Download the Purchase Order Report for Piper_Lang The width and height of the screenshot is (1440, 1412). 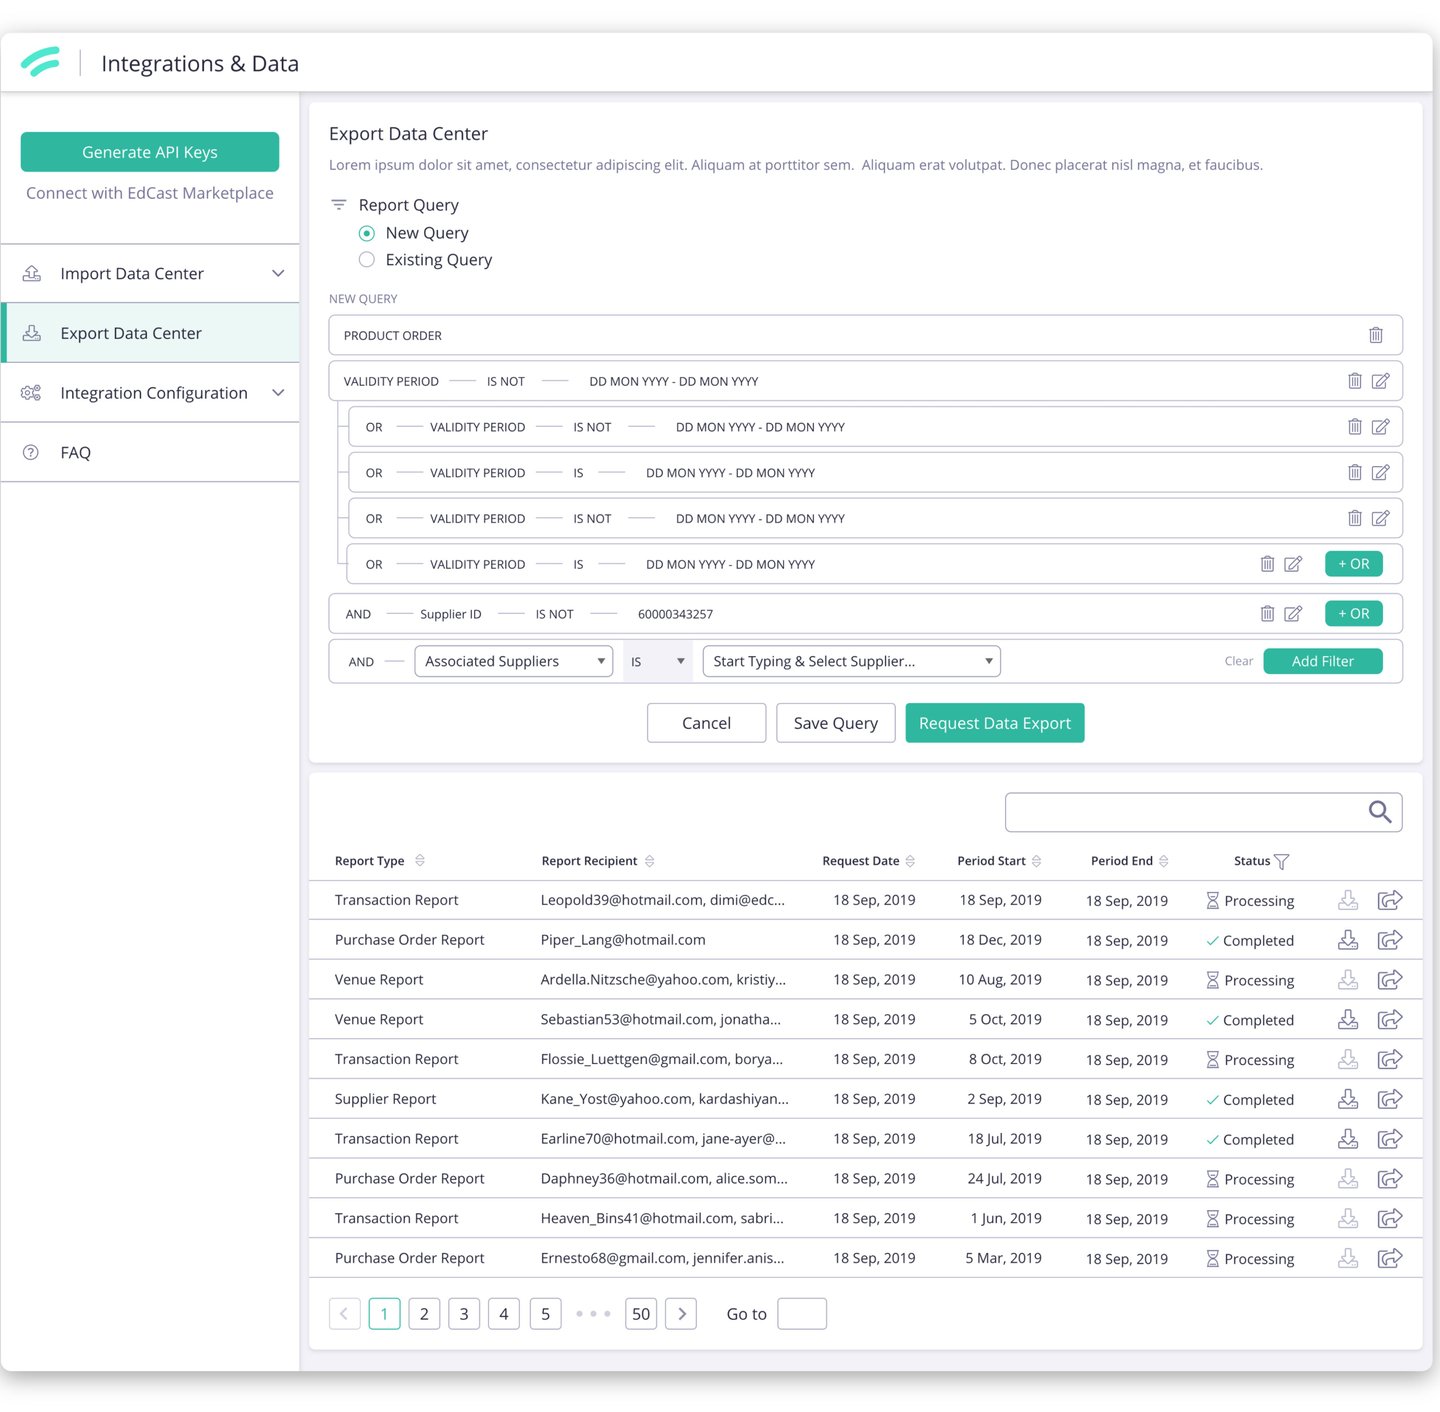tap(1348, 940)
